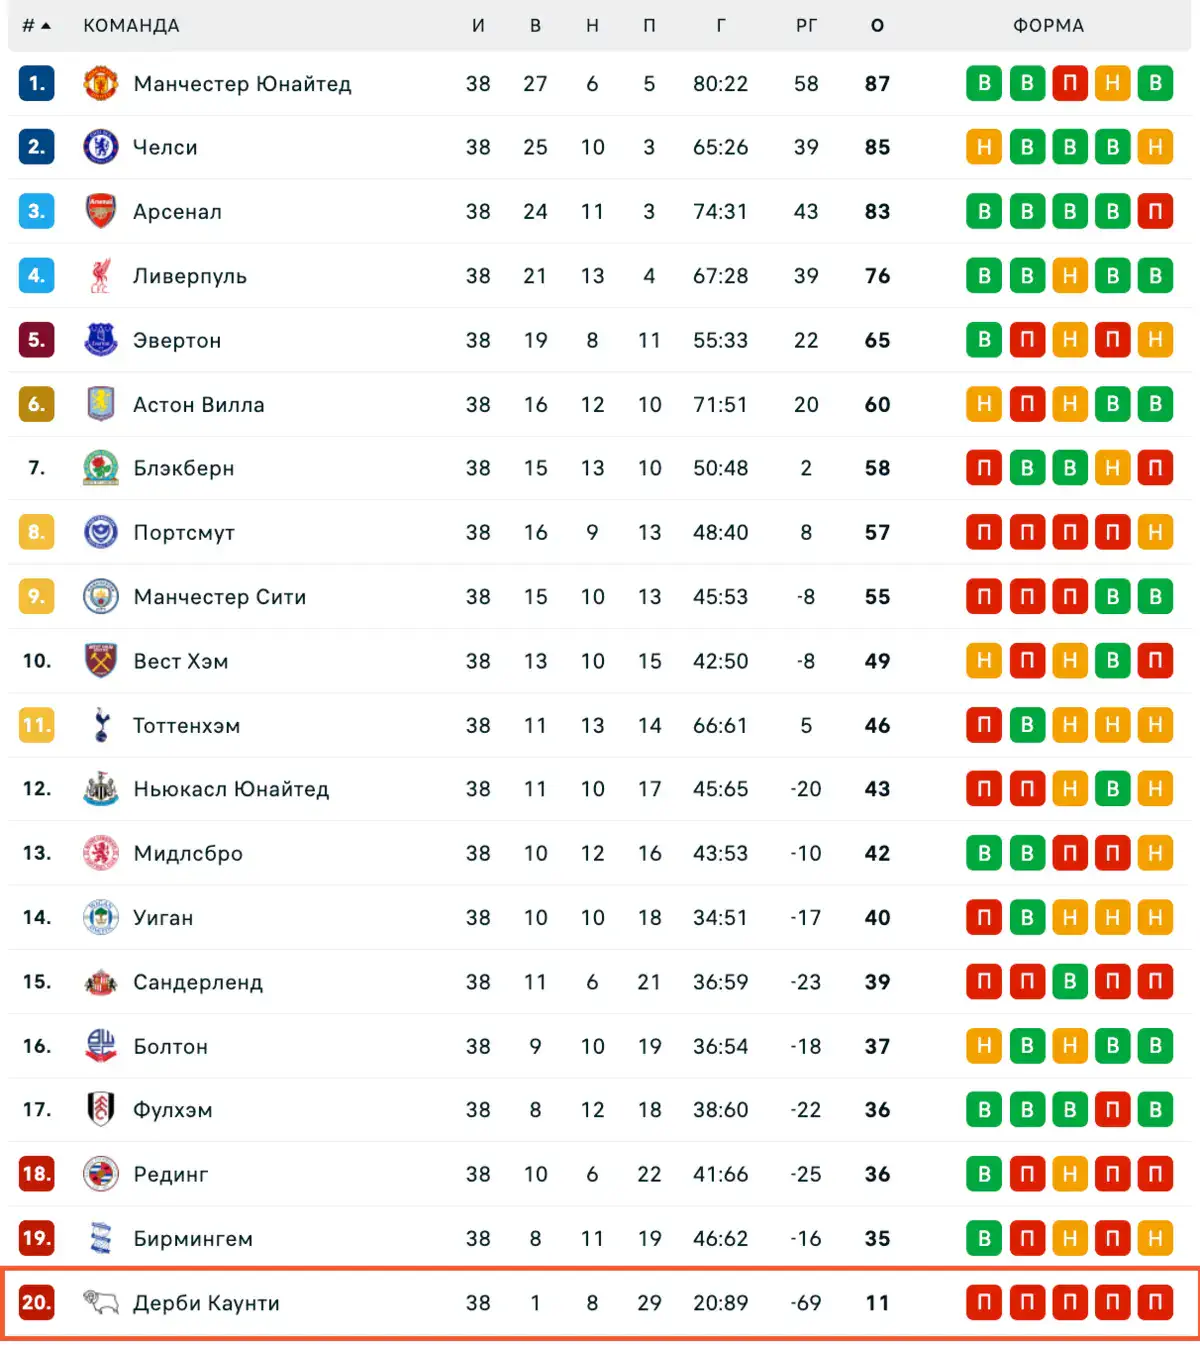The width and height of the screenshot is (1200, 1345).
Task: Click Bolton's first orange Н form badge
Action: coord(984,1046)
